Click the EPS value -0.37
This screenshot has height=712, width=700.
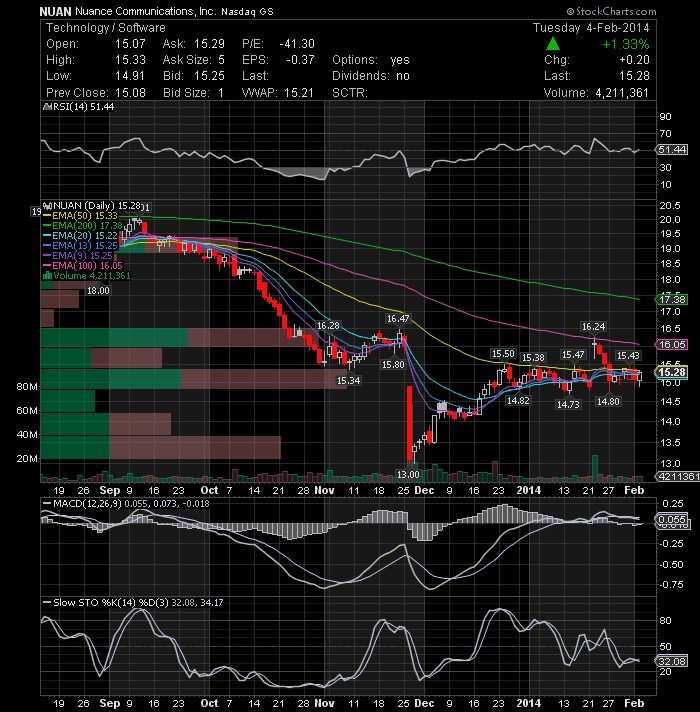click(301, 59)
